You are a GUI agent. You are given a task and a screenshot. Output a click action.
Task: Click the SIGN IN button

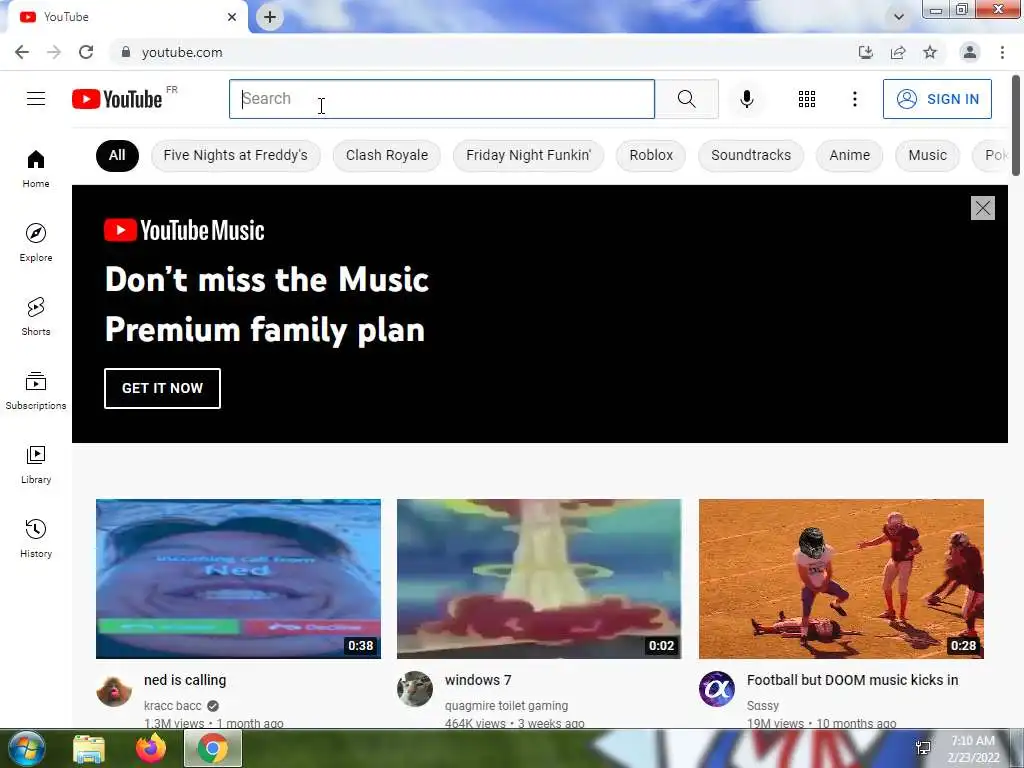point(937,99)
